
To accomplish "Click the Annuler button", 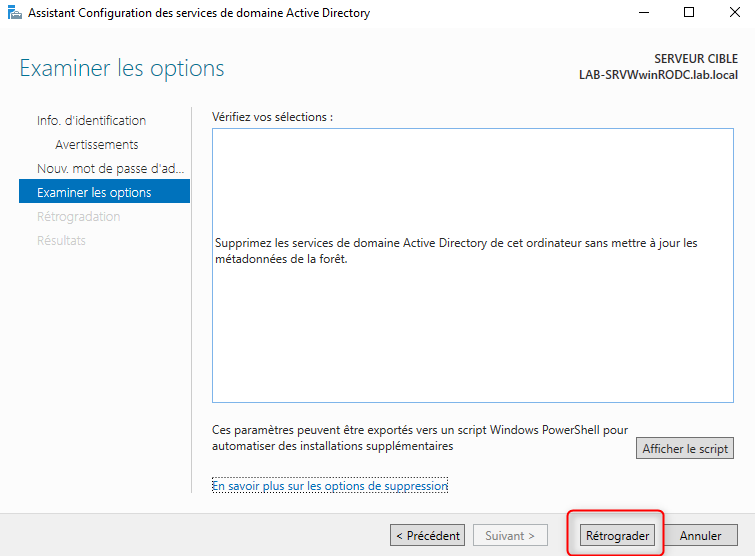I will (701, 535).
